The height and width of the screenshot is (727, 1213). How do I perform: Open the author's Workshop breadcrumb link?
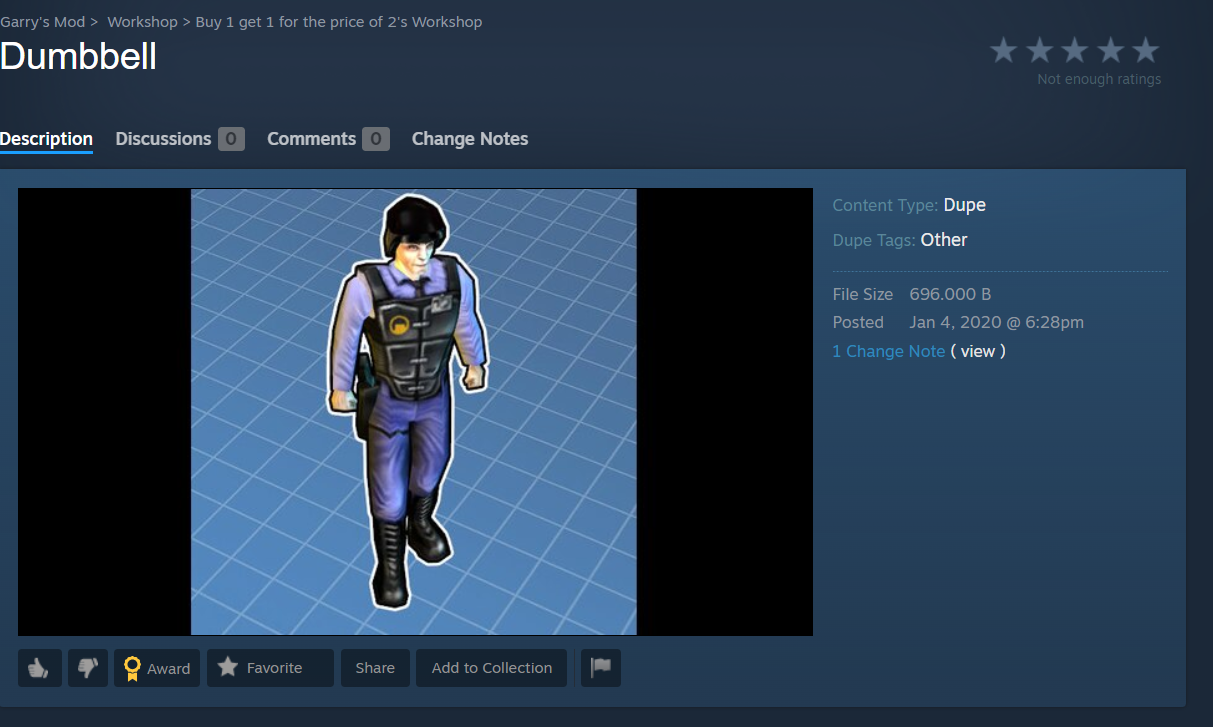(x=339, y=22)
